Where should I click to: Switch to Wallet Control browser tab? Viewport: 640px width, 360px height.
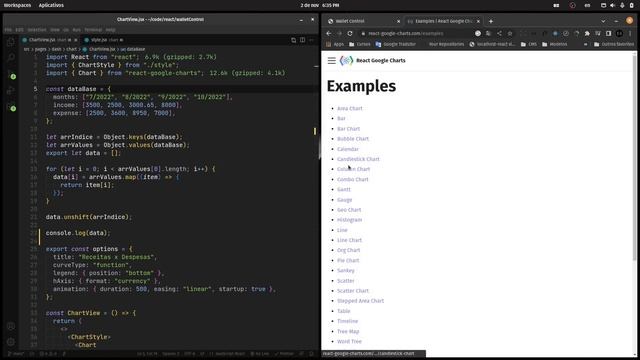click(x=364, y=21)
